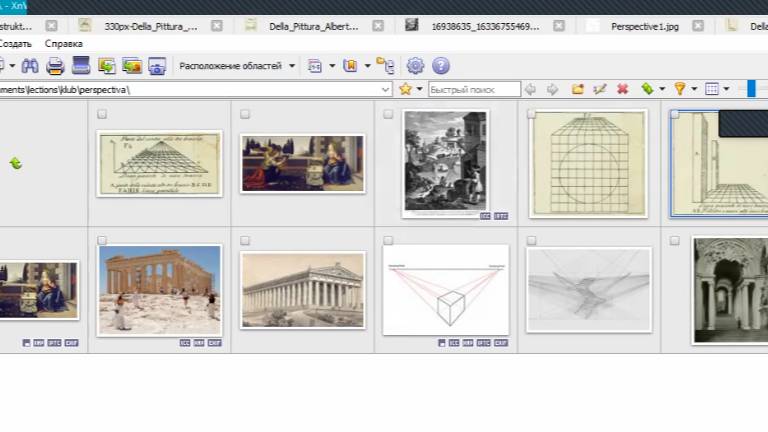Image resolution: width=768 pixels, height=432 pixels.
Task: Go forward with the right arrow
Action: pyautogui.click(x=552, y=89)
